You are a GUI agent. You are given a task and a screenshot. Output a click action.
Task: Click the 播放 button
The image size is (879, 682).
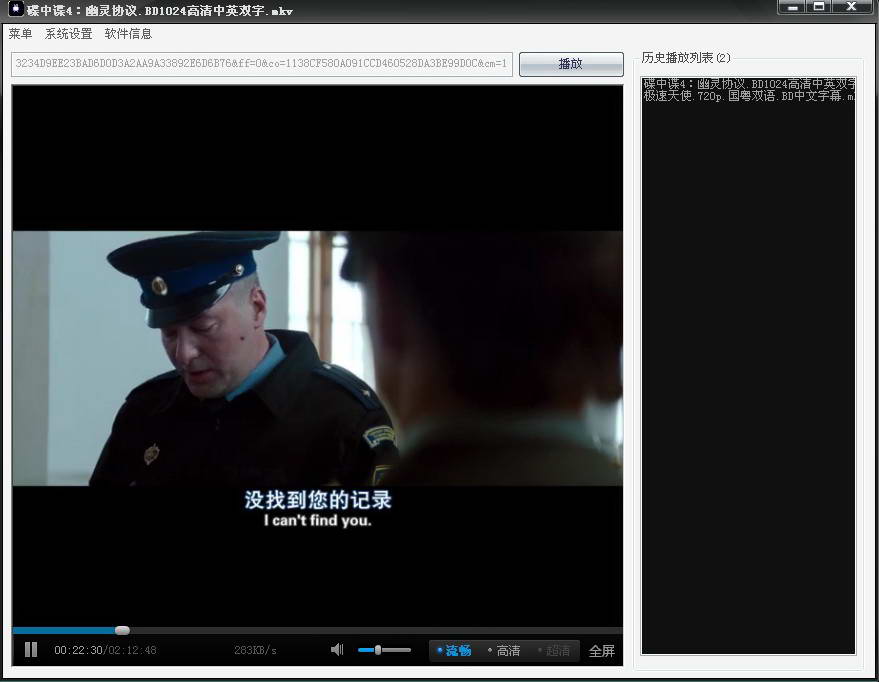tap(571, 64)
